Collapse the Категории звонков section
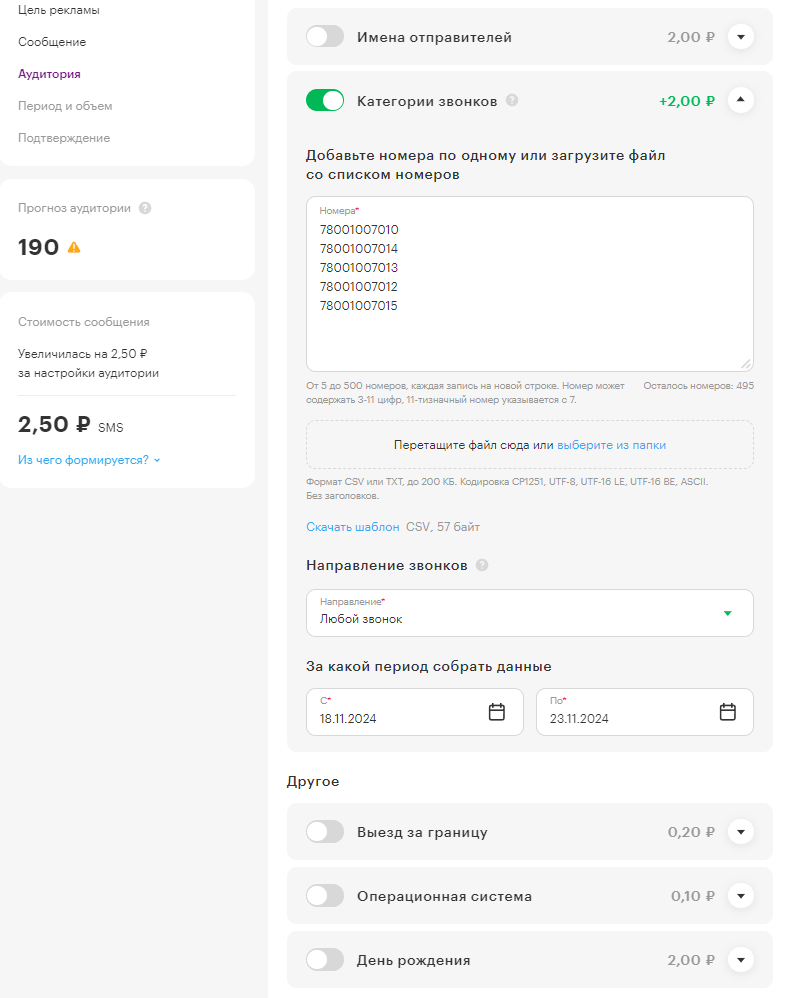The height and width of the screenshot is (998, 787). pyautogui.click(x=740, y=100)
